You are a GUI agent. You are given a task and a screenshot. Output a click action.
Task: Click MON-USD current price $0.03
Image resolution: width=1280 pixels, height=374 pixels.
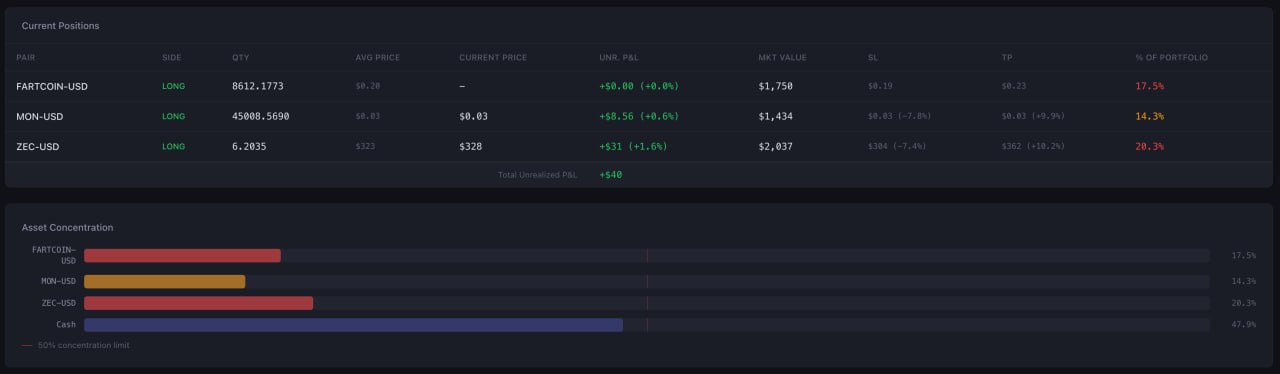pos(474,117)
